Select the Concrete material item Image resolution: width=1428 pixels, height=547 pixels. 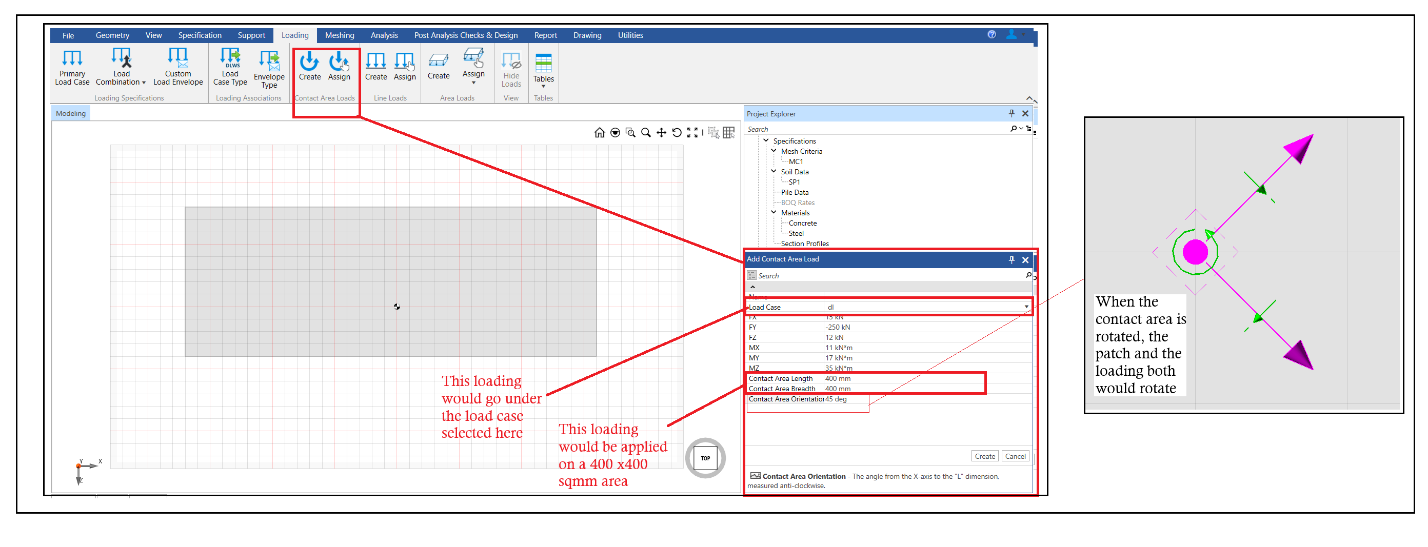[803, 223]
